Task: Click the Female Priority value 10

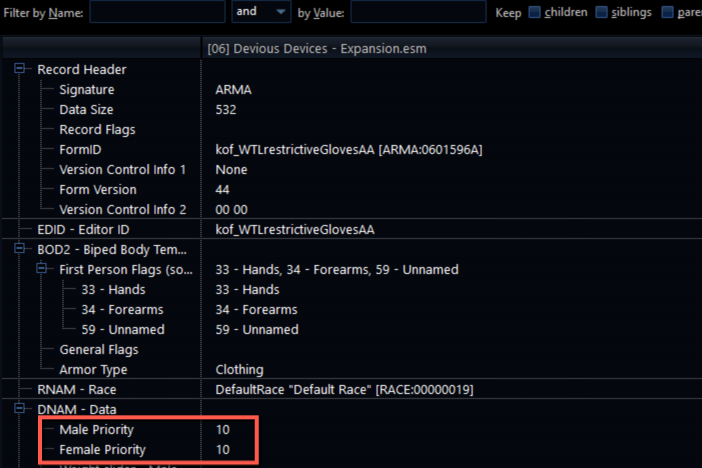Action: pos(223,450)
